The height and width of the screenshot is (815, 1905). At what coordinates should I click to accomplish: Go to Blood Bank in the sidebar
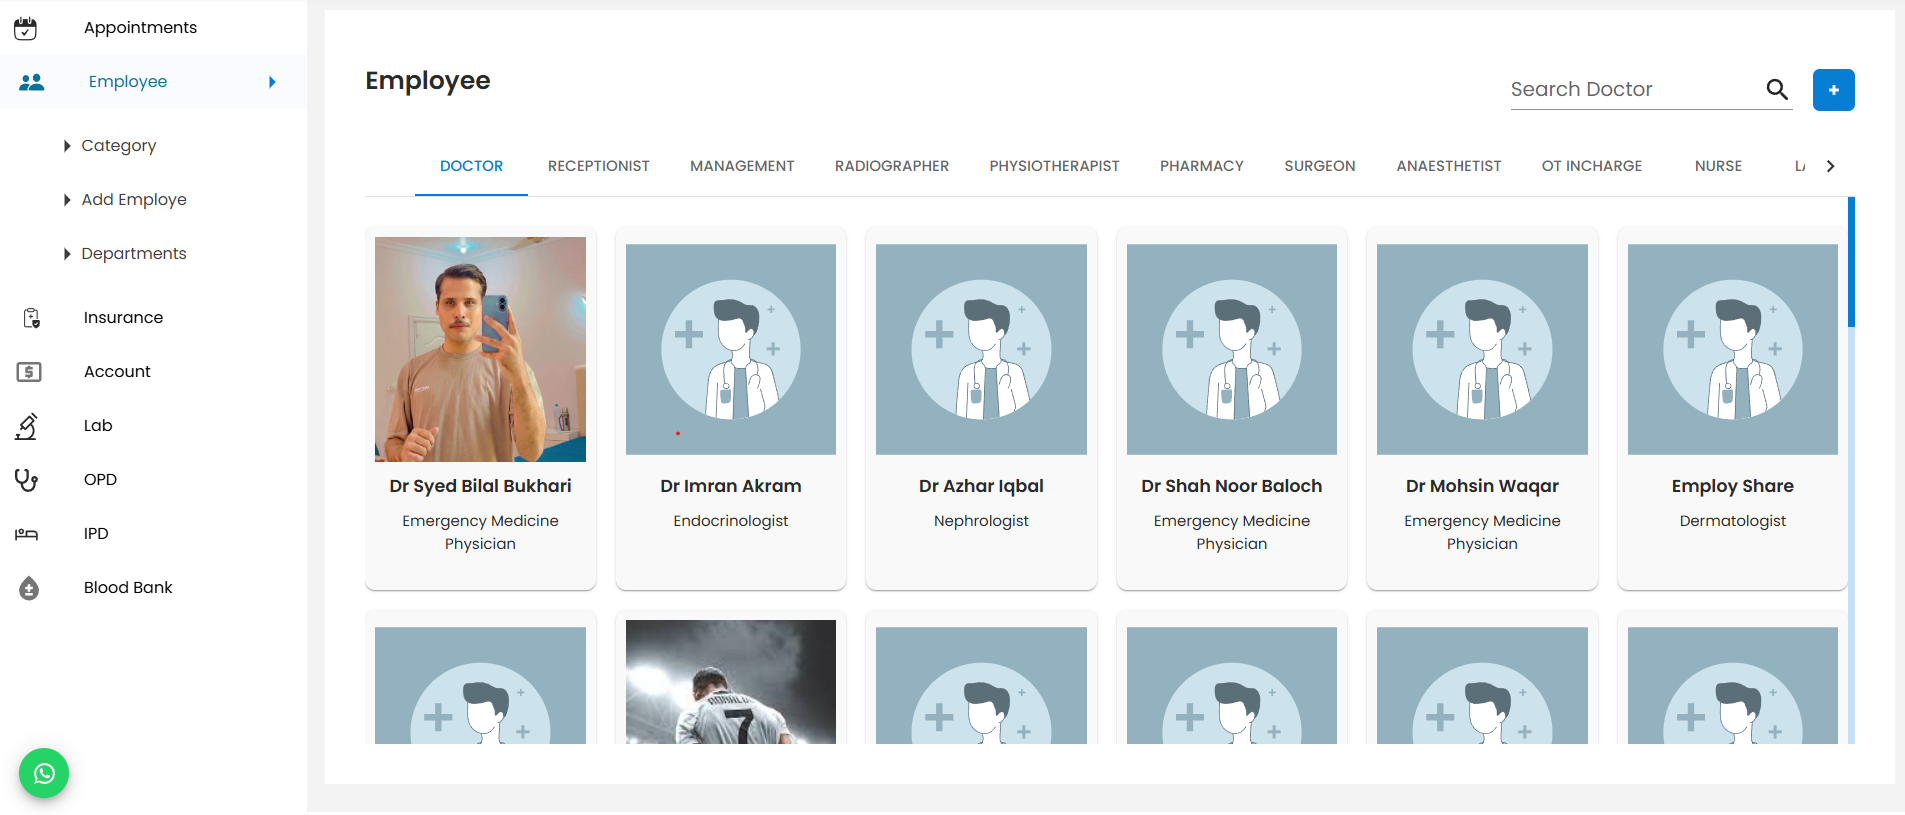click(x=128, y=588)
